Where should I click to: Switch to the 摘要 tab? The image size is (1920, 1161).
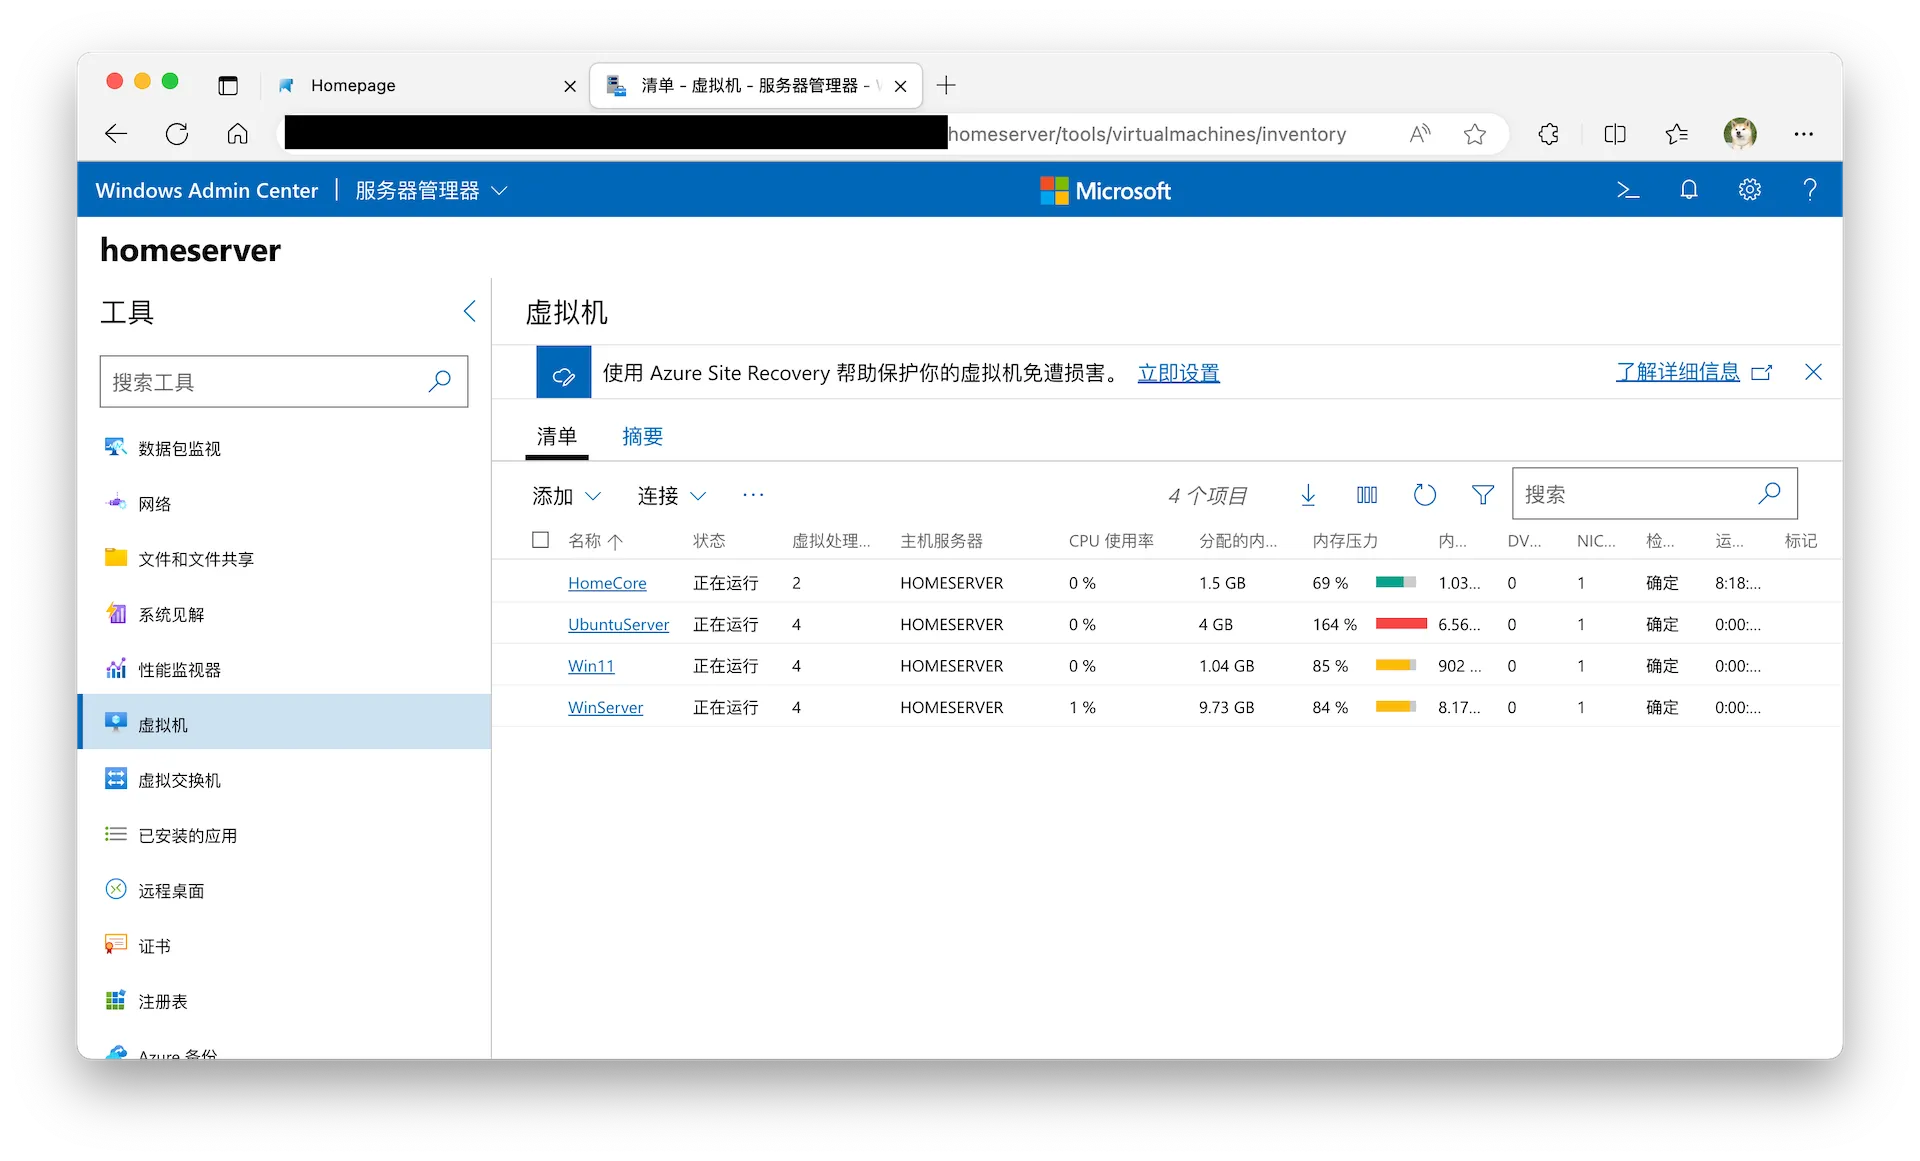(642, 437)
